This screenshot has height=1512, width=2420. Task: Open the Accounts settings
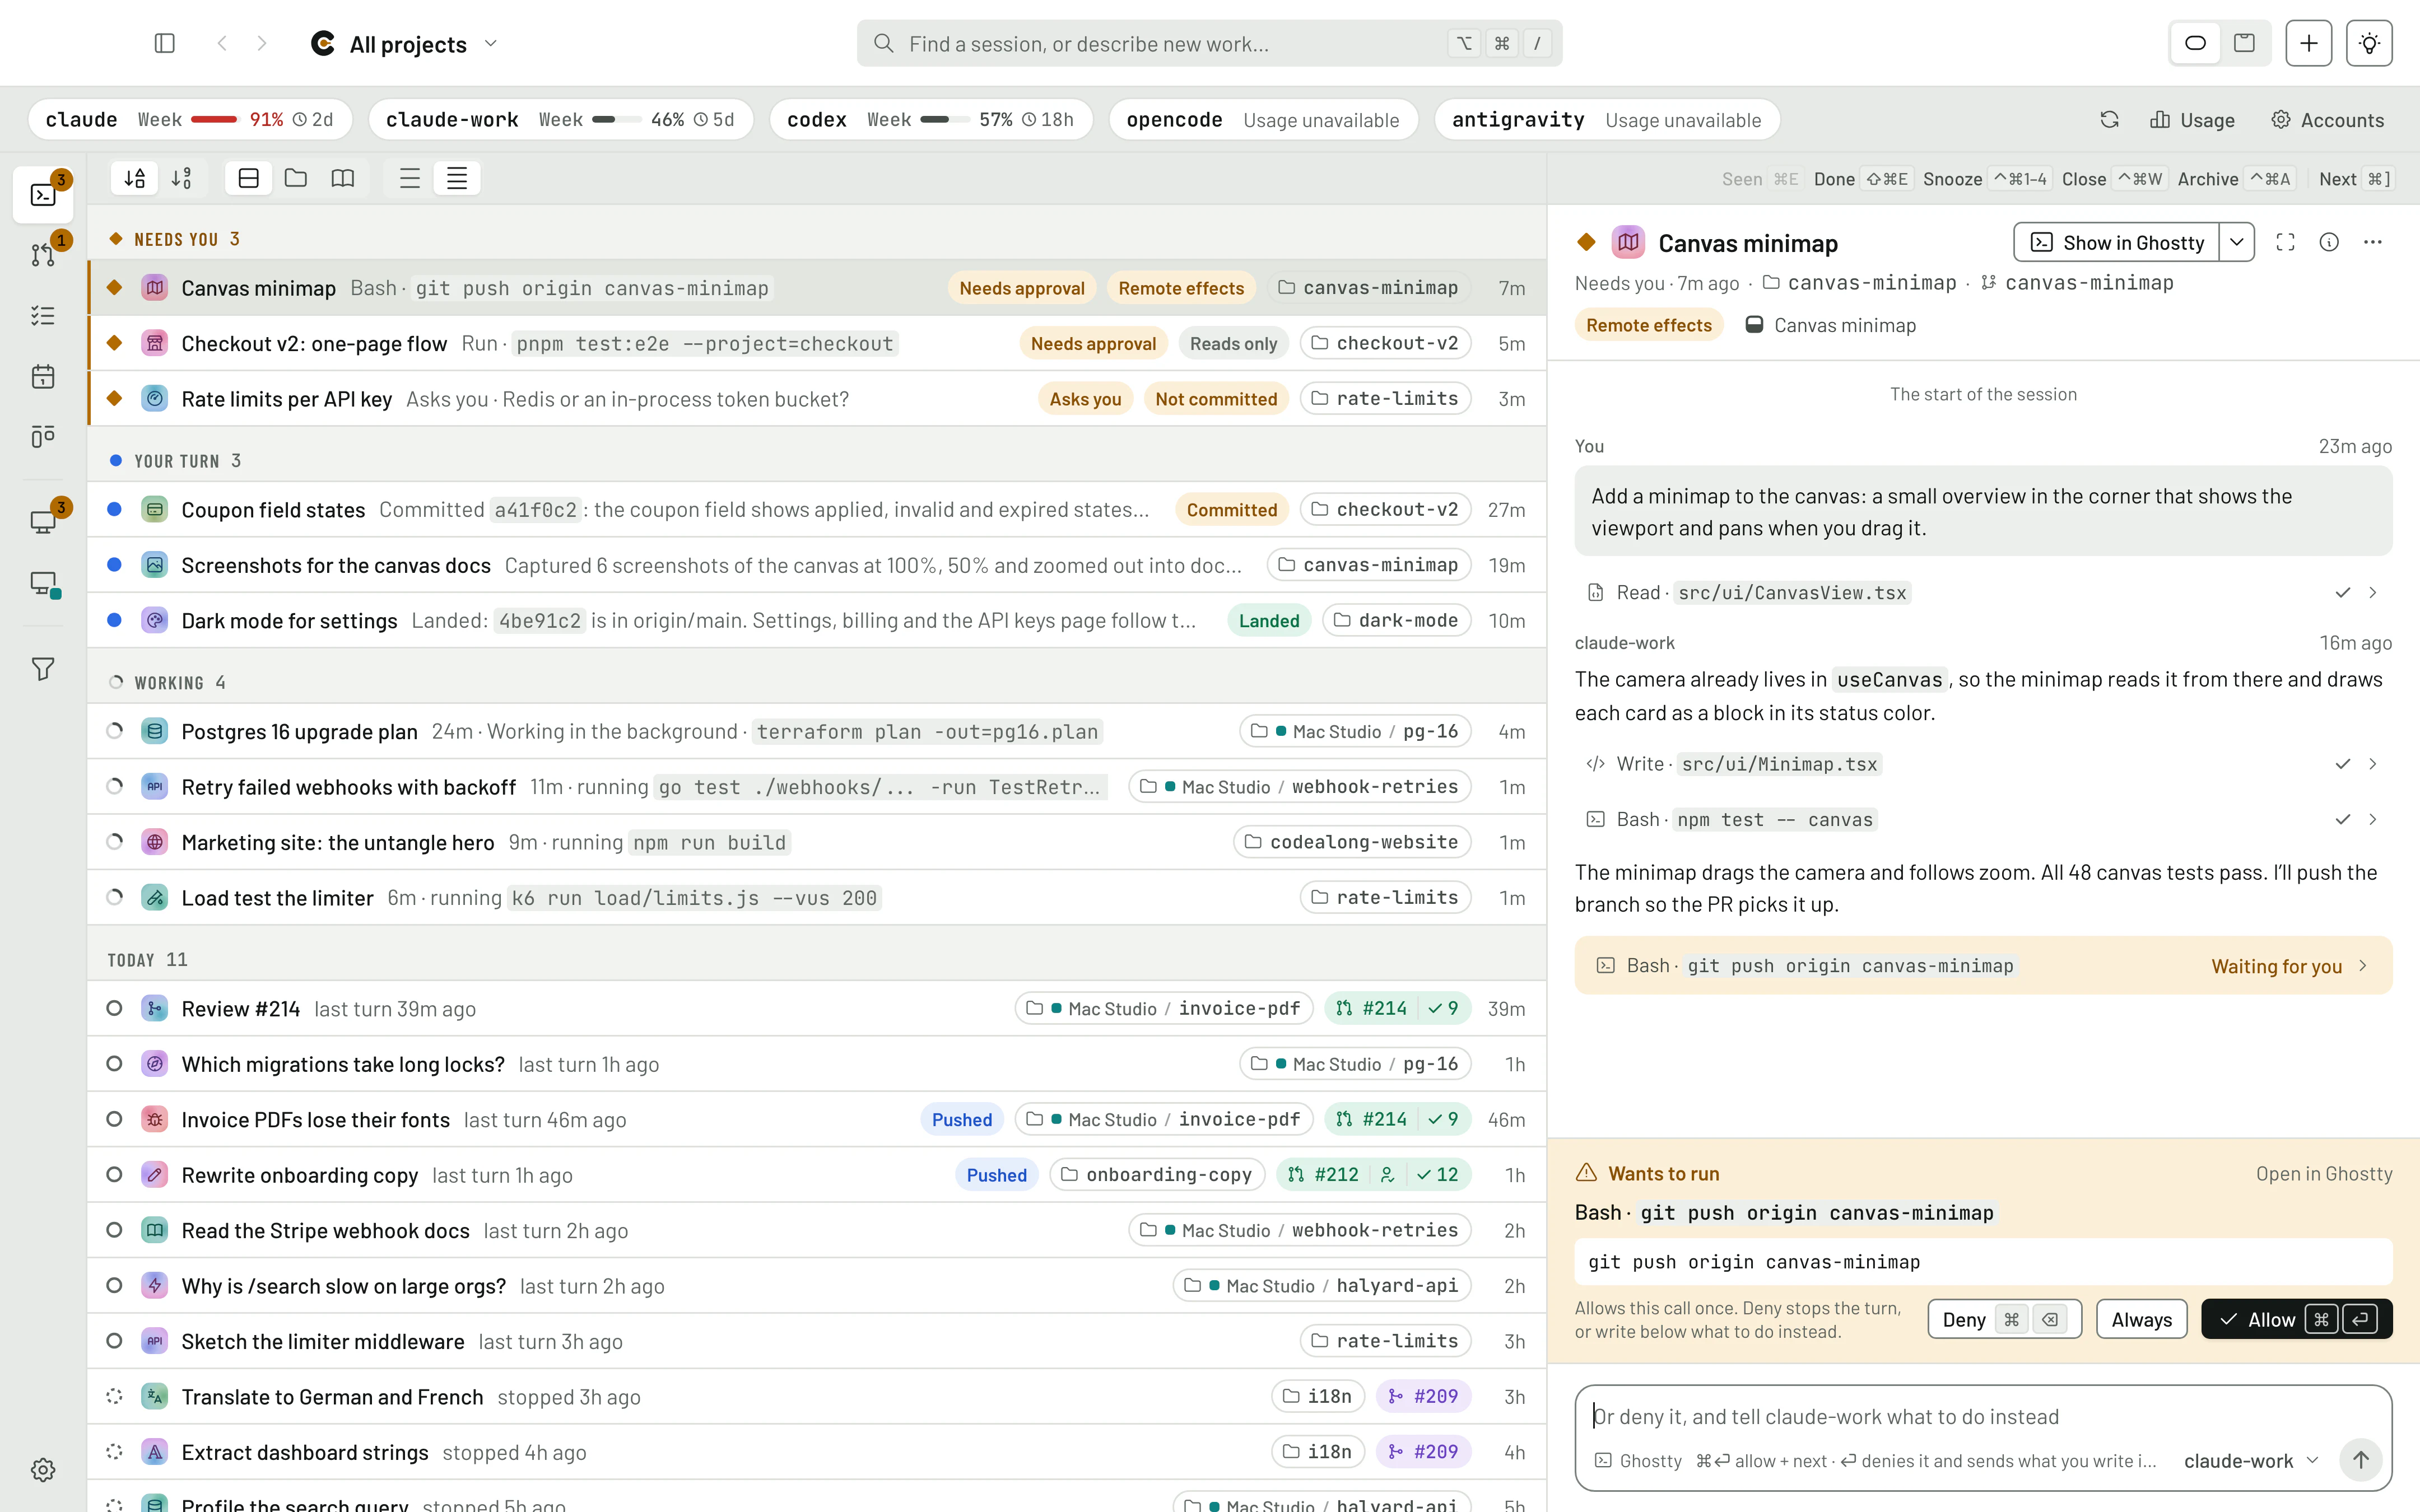coord(2327,120)
